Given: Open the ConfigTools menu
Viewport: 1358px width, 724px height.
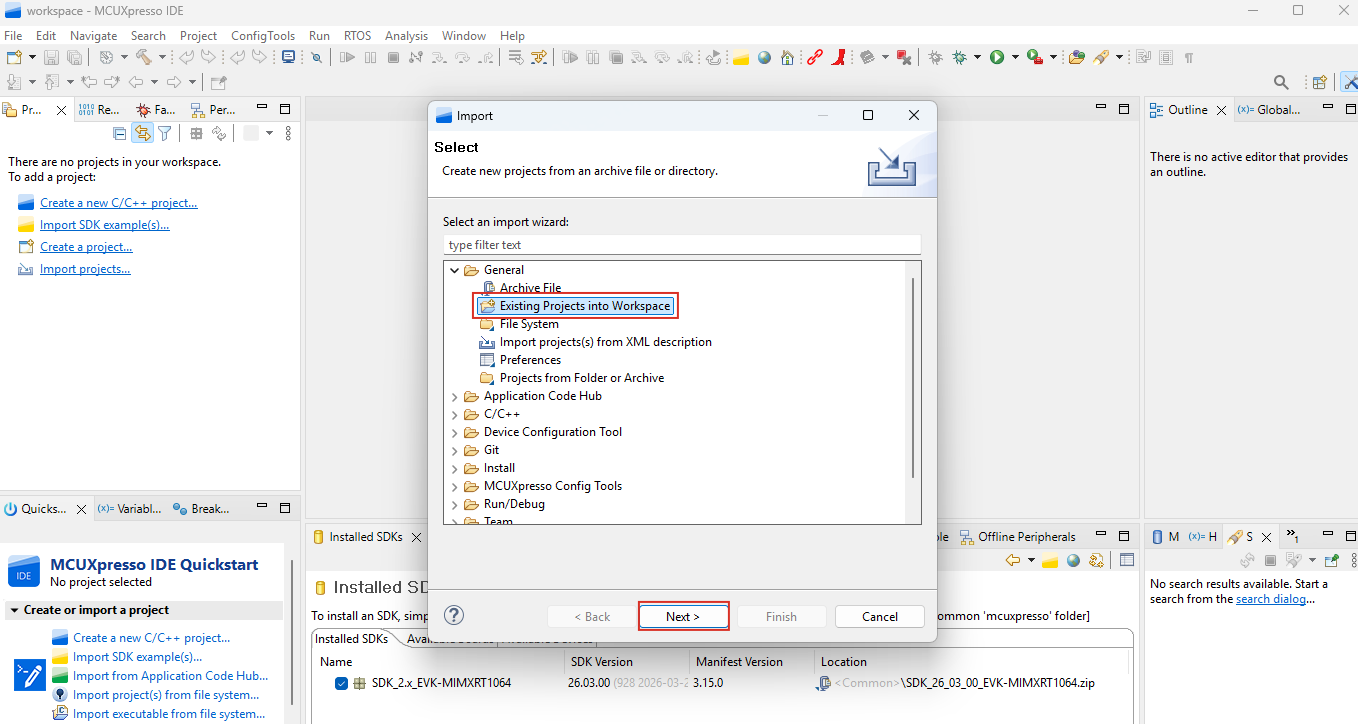Looking at the screenshot, I should (263, 35).
